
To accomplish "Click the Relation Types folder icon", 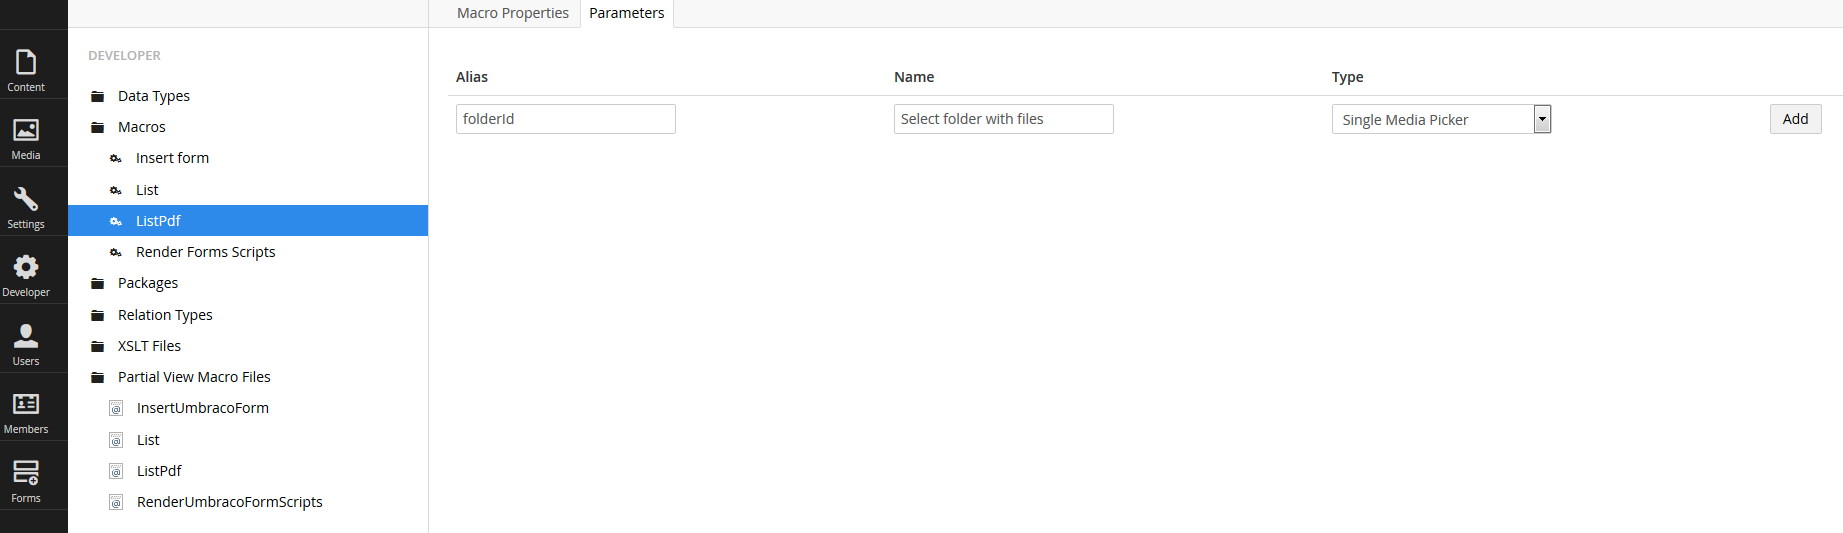I will pos(98,316).
